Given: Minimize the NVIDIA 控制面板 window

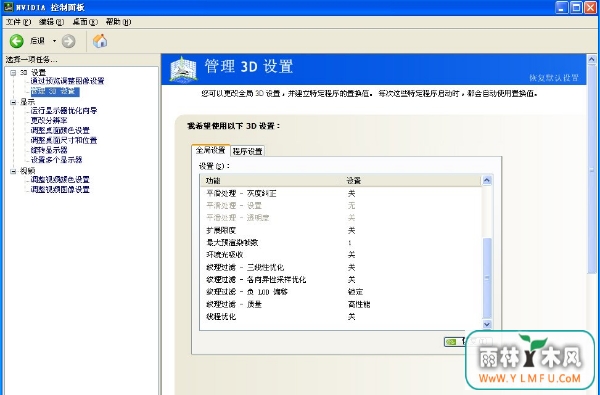Looking at the screenshot, I should [x=561, y=7].
